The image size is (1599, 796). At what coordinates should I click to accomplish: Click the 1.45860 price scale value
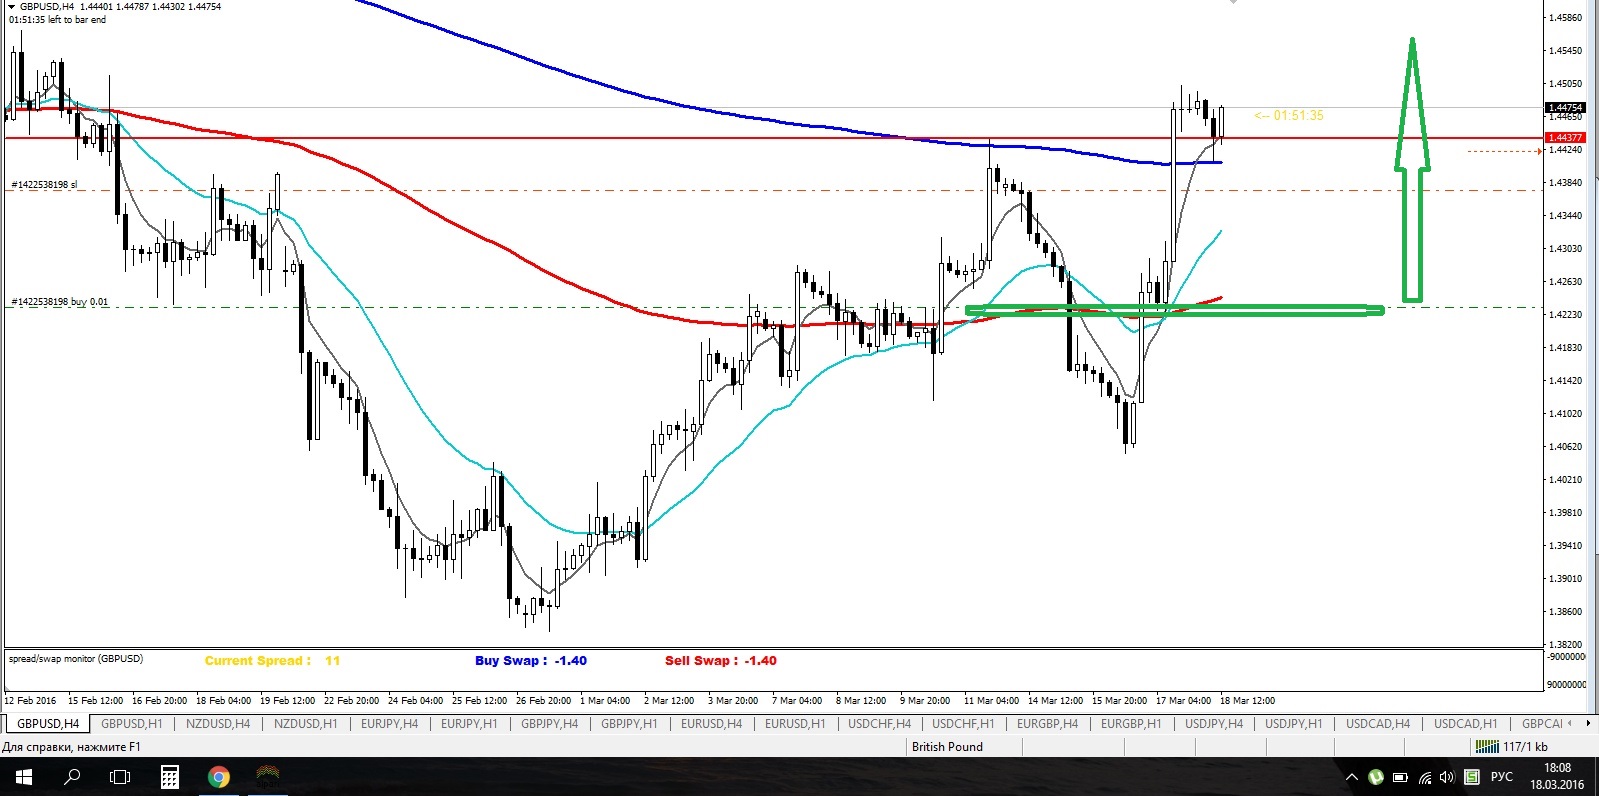pos(1565,18)
